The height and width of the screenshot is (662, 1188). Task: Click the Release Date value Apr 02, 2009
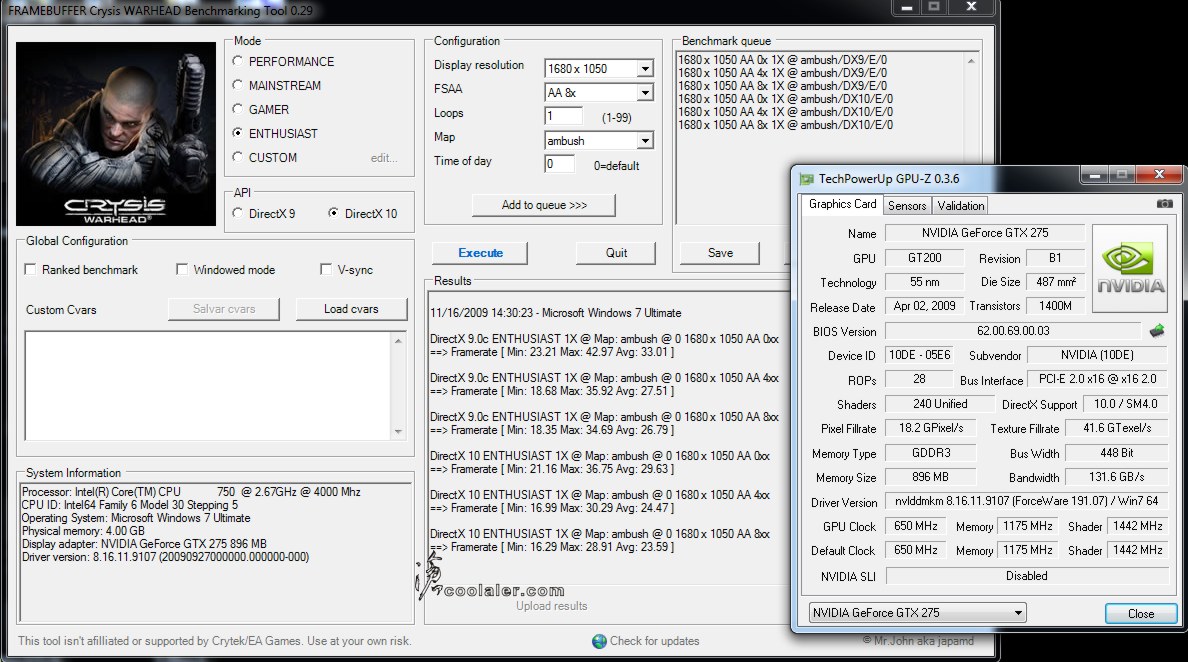tap(924, 306)
